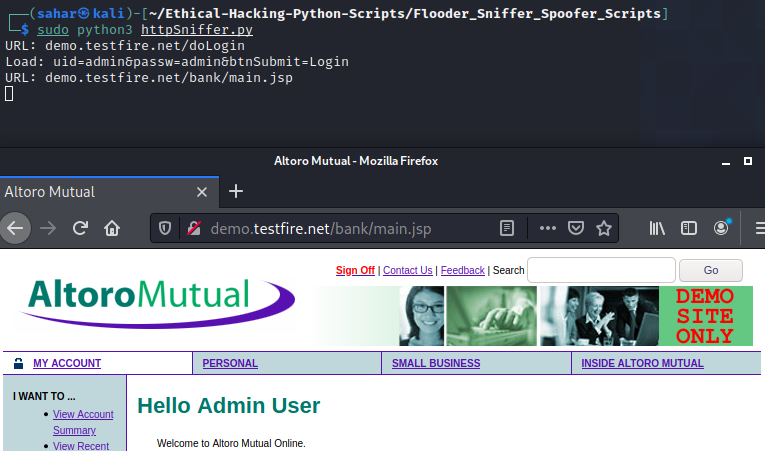Open the INSIDE ALTORO MUTUAL tab
The height and width of the screenshot is (451, 765).
[642, 363]
